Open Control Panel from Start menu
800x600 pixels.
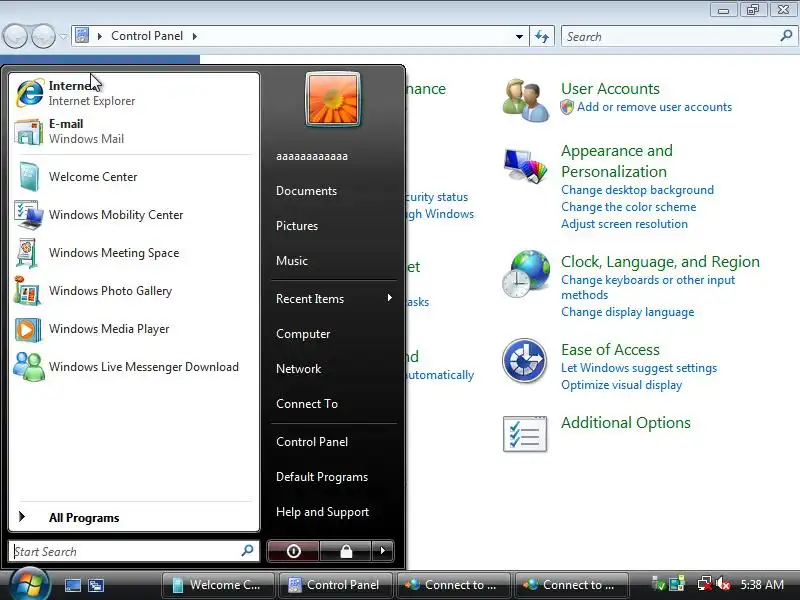(x=312, y=442)
